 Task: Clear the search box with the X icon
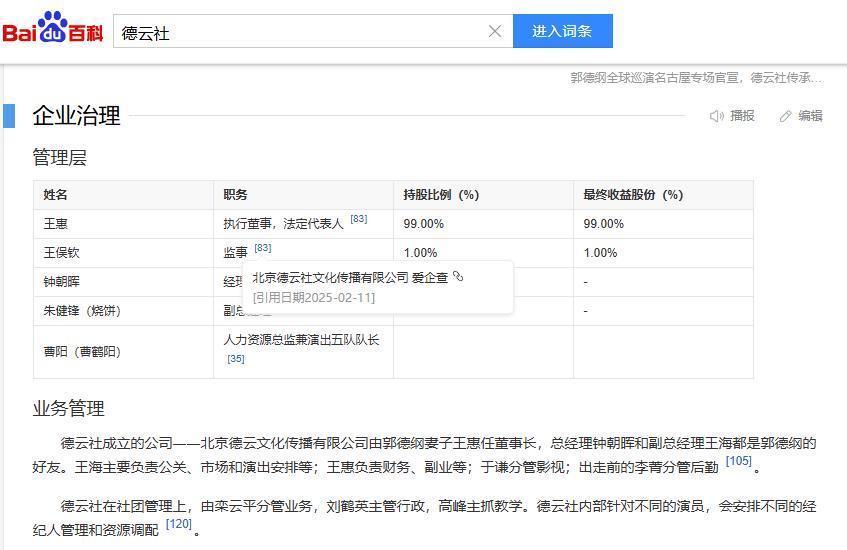(494, 31)
